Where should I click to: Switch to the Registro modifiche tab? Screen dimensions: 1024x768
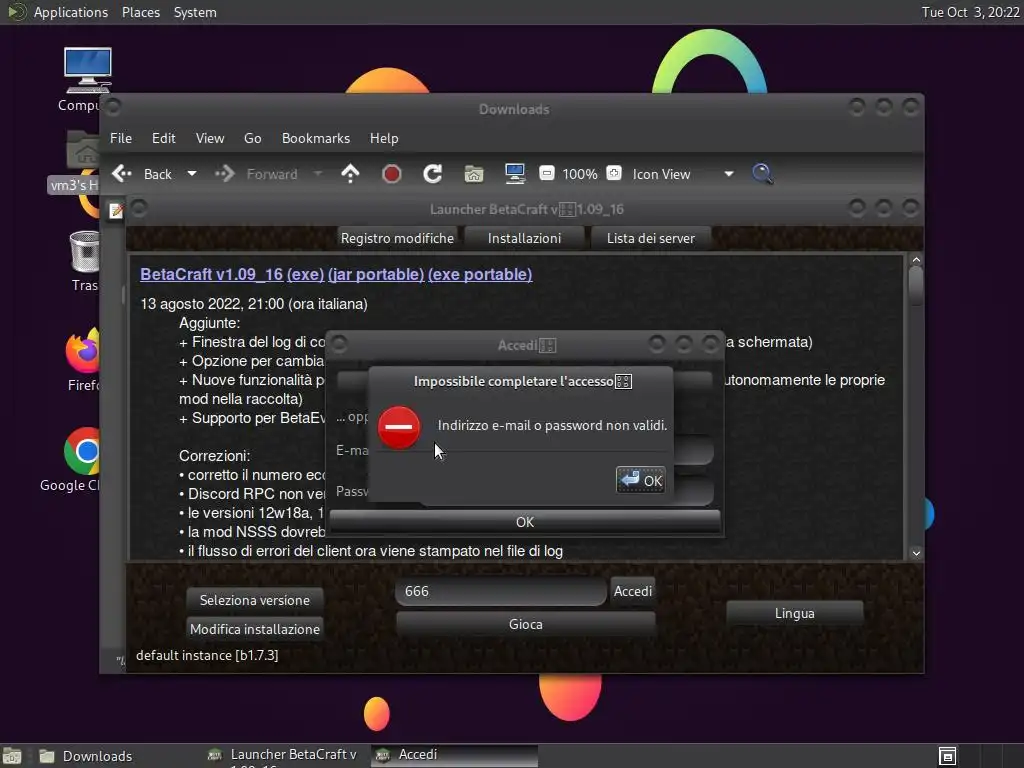click(x=397, y=238)
